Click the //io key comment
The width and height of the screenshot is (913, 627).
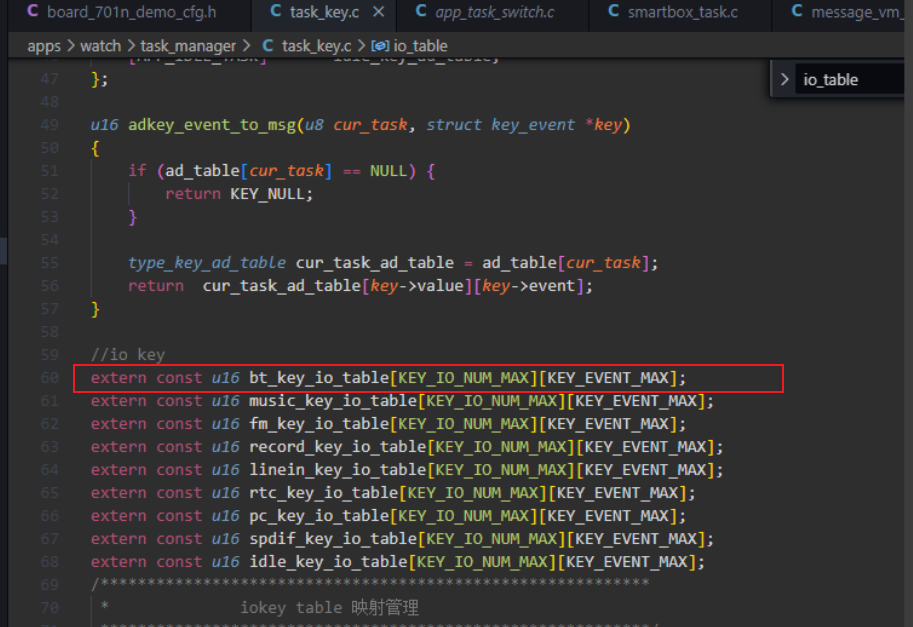coord(128,355)
